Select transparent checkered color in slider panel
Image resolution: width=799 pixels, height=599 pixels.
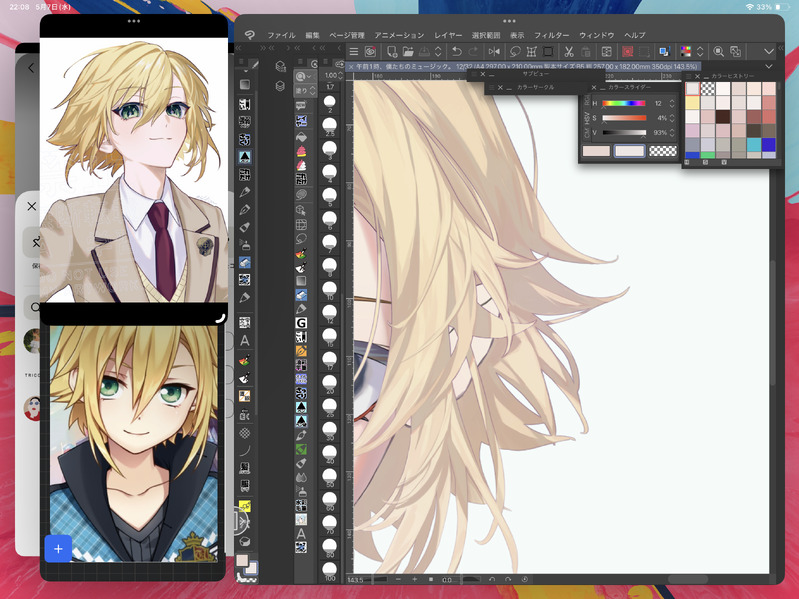[663, 151]
